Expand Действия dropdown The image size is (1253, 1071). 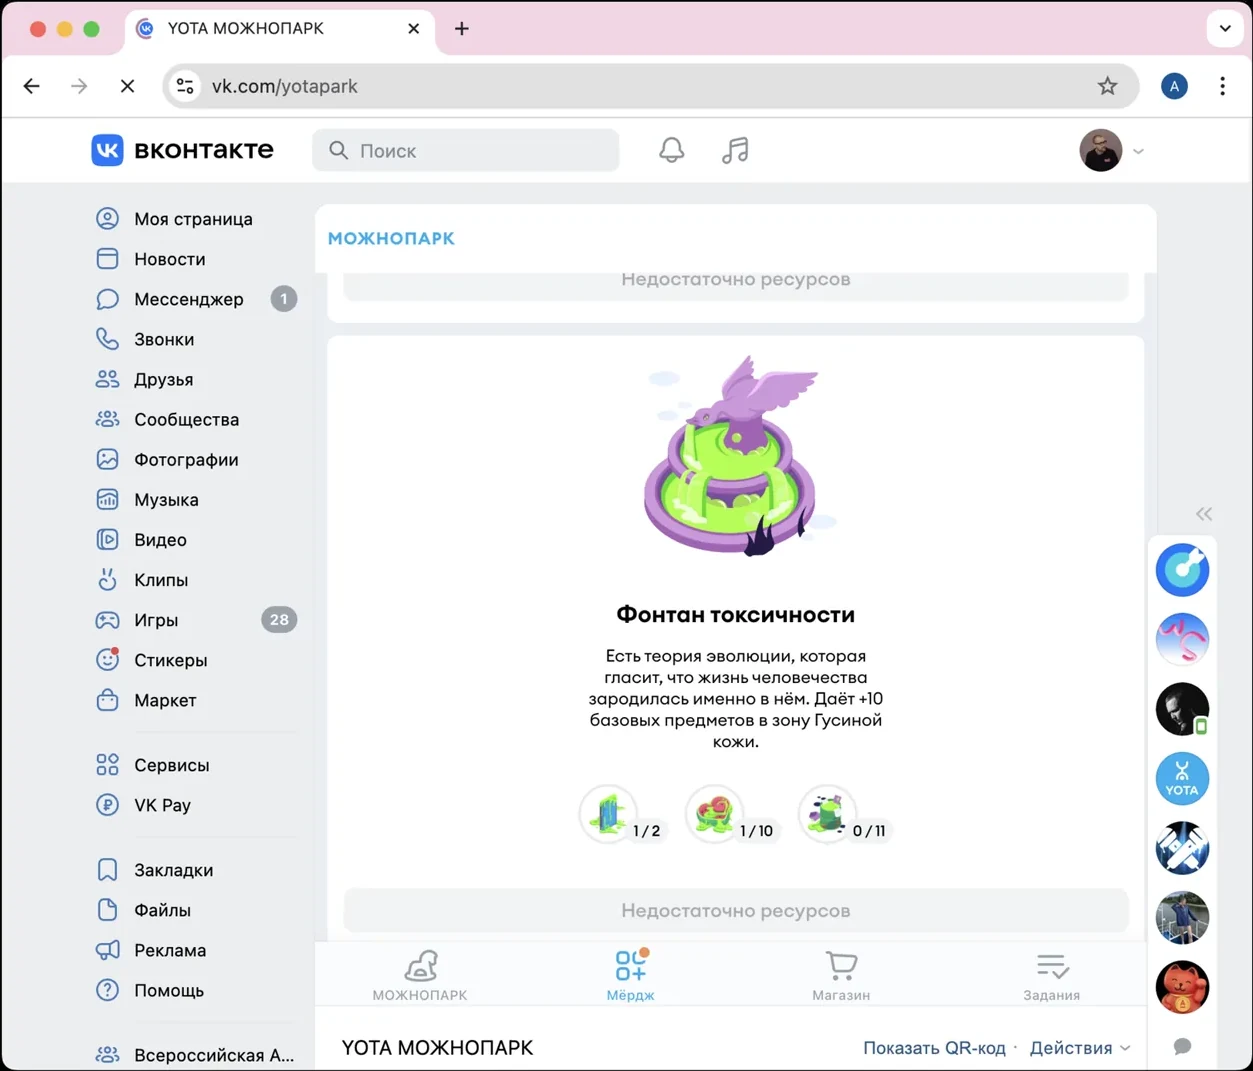click(x=1080, y=1048)
